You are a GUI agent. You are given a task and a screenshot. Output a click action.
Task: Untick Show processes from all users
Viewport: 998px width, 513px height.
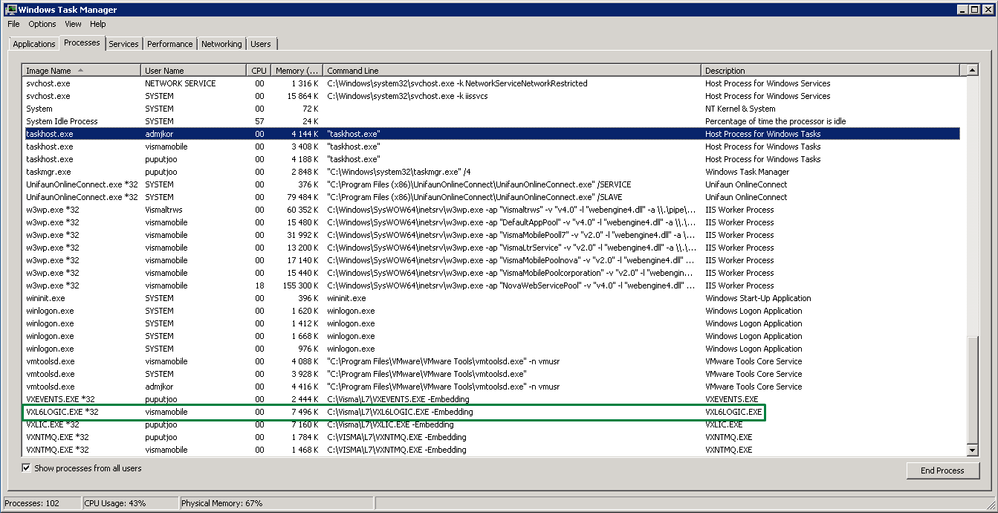pos(26,468)
